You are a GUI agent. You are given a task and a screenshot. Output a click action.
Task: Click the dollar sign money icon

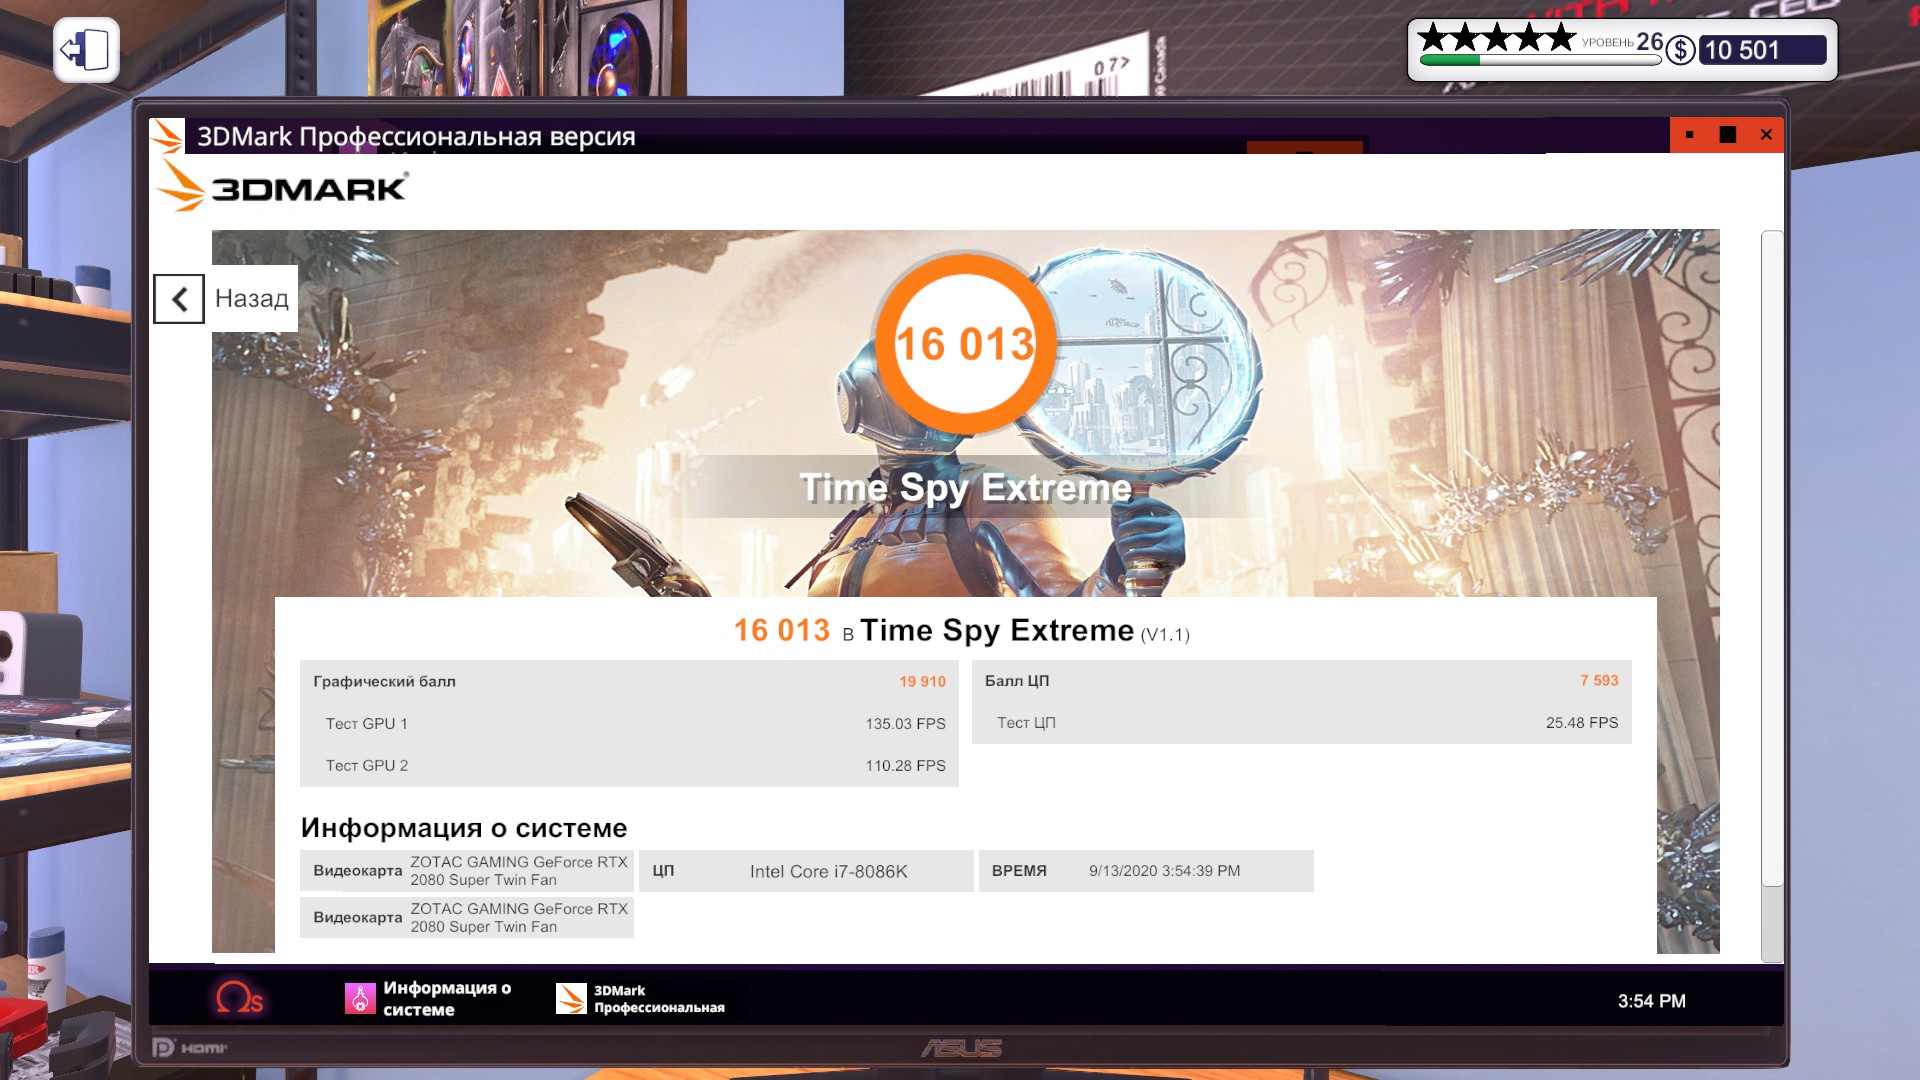tap(1681, 50)
